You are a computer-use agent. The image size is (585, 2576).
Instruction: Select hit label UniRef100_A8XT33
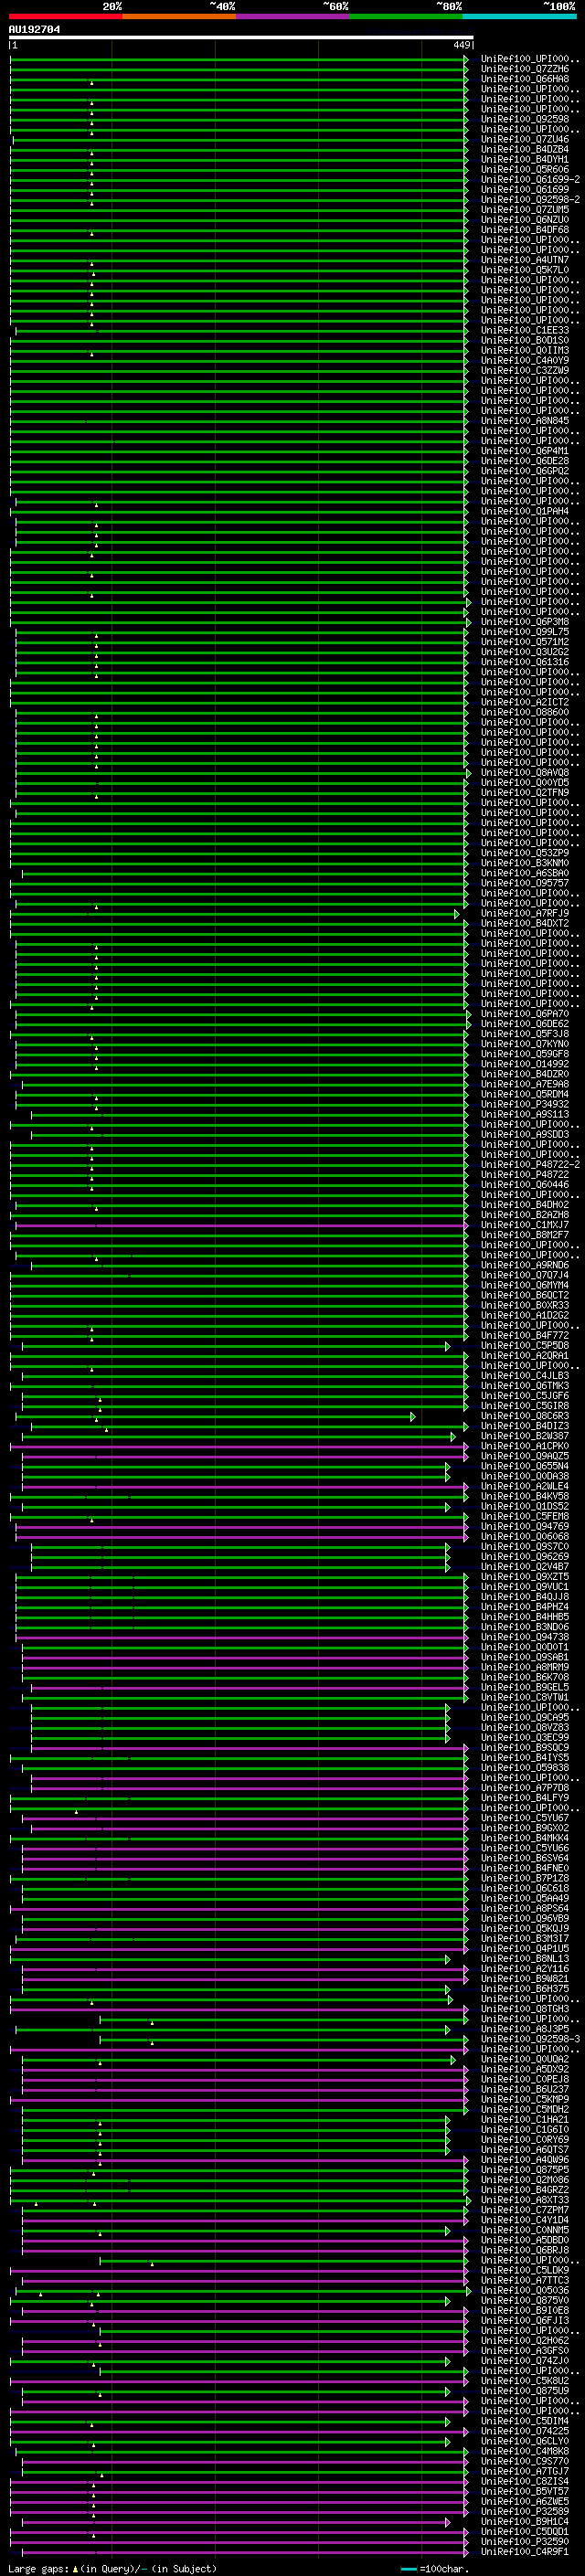525,2200
